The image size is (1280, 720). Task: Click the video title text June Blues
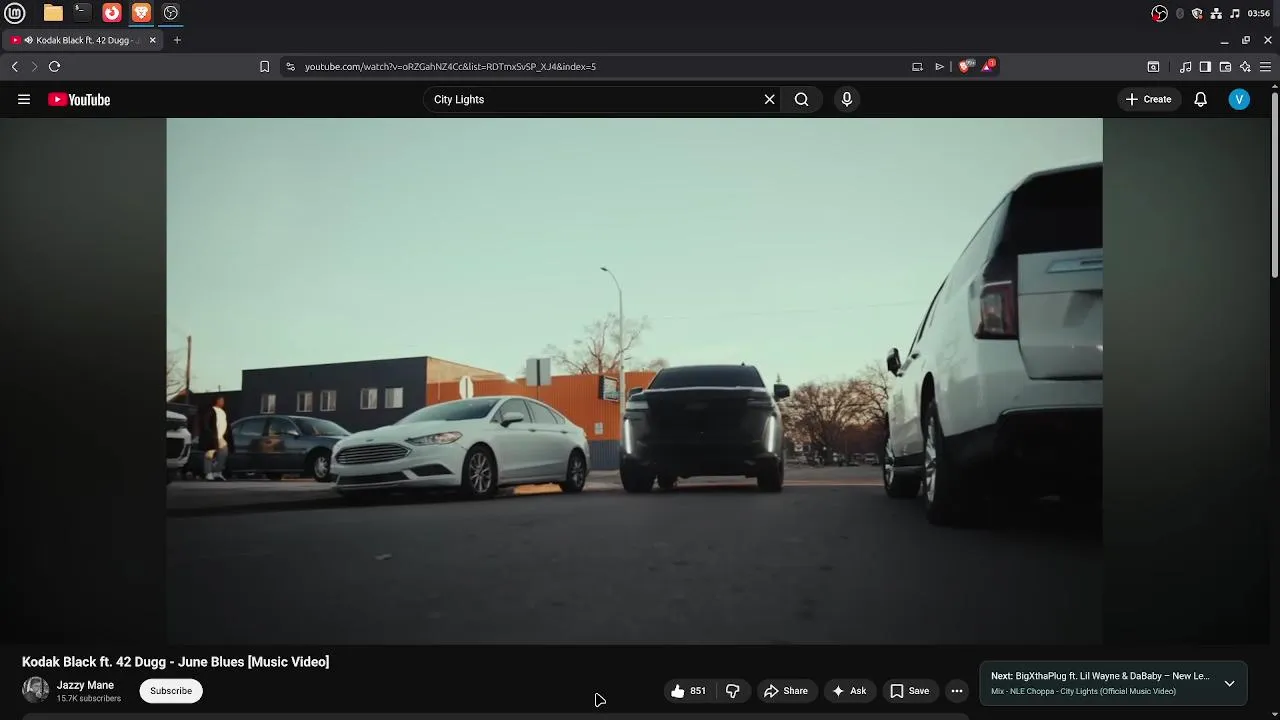click(211, 662)
